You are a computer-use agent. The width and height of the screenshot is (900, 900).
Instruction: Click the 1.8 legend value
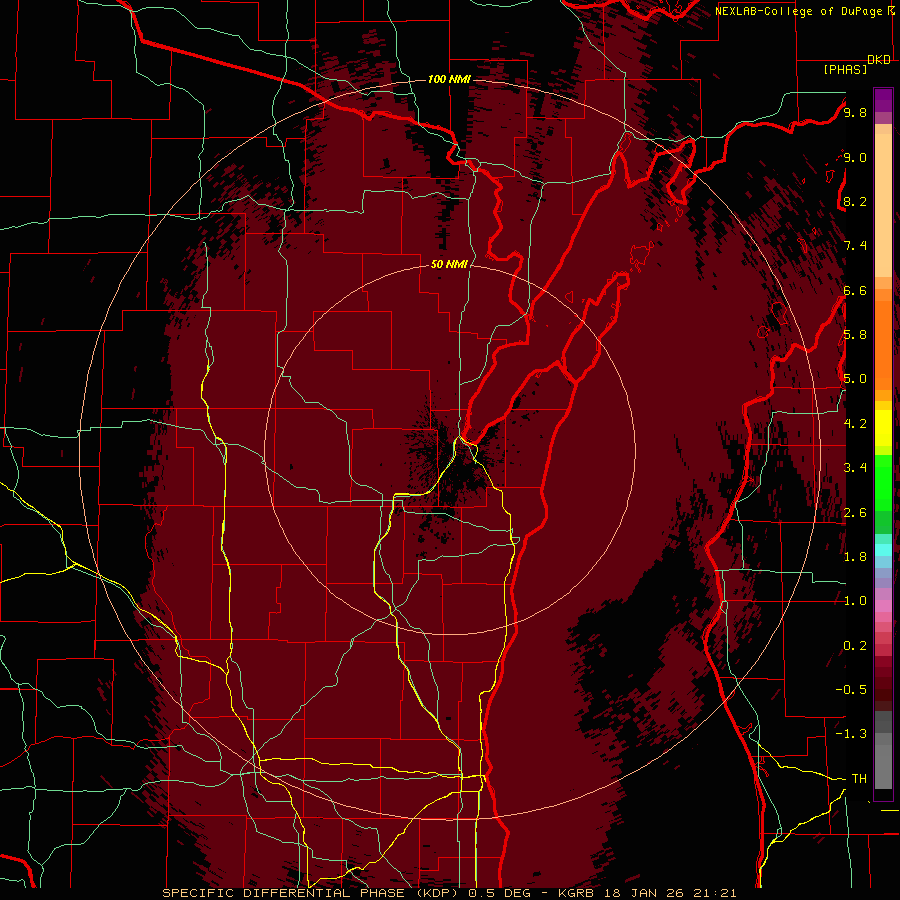pos(855,557)
